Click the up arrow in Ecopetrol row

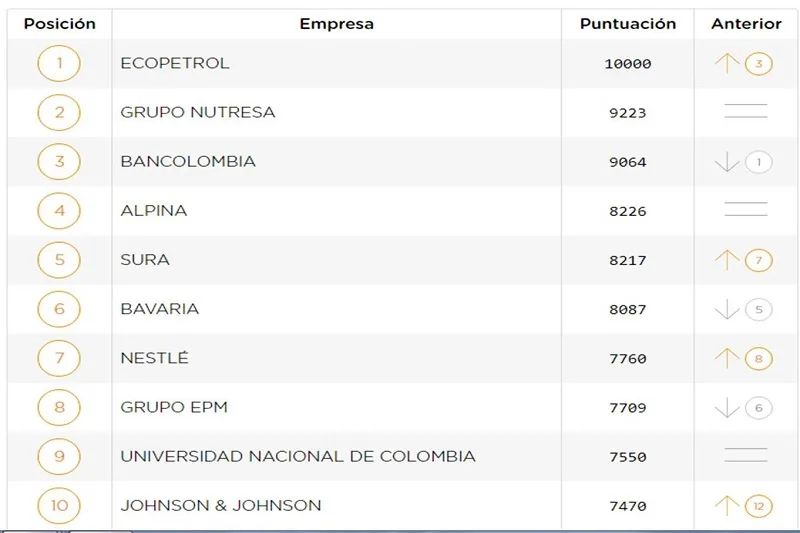[x=727, y=64]
